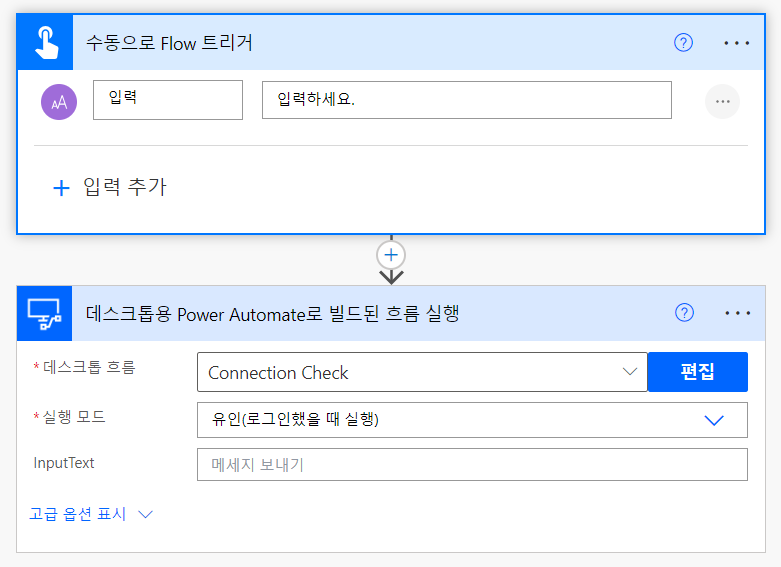Image resolution: width=781 pixels, height=567 pixels.
Task: Click the 입력 name field
Action: 168,100
